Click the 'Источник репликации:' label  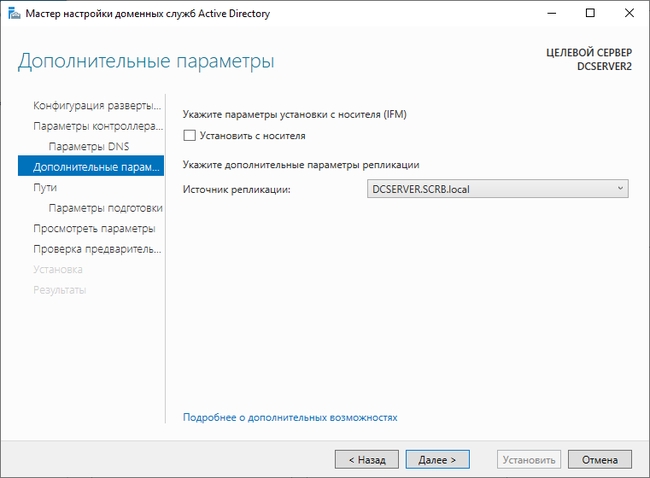point(237,189)
